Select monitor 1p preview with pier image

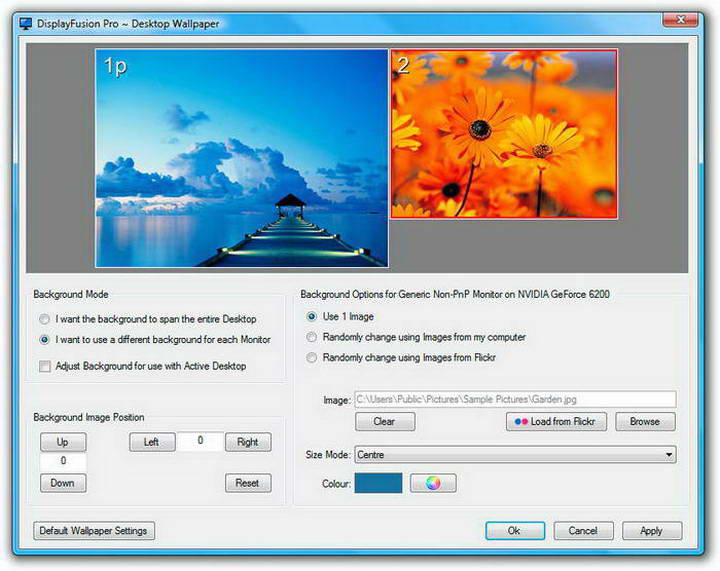pyautogui.click(x=242, y=158)
